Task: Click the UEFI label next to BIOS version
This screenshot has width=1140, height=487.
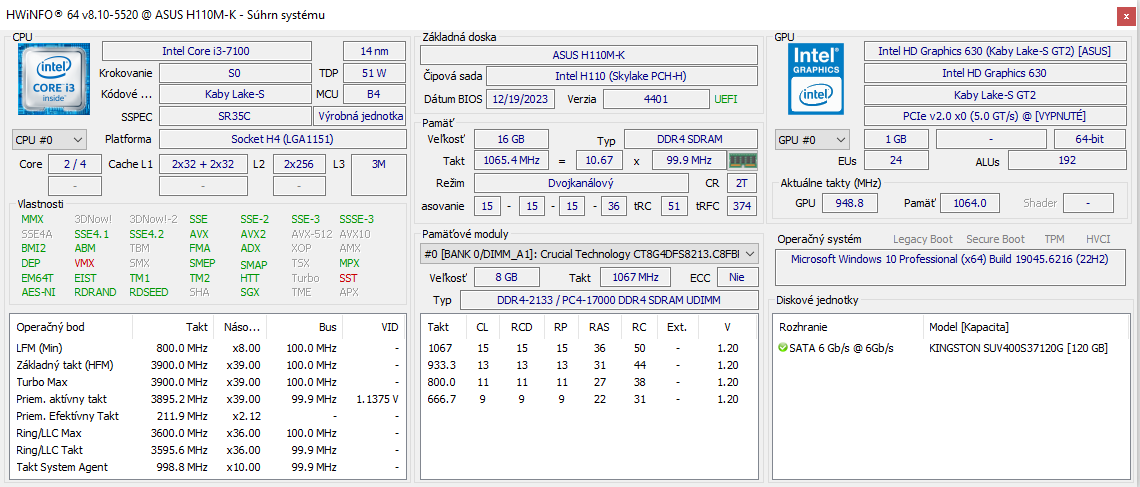Action: 726,99
